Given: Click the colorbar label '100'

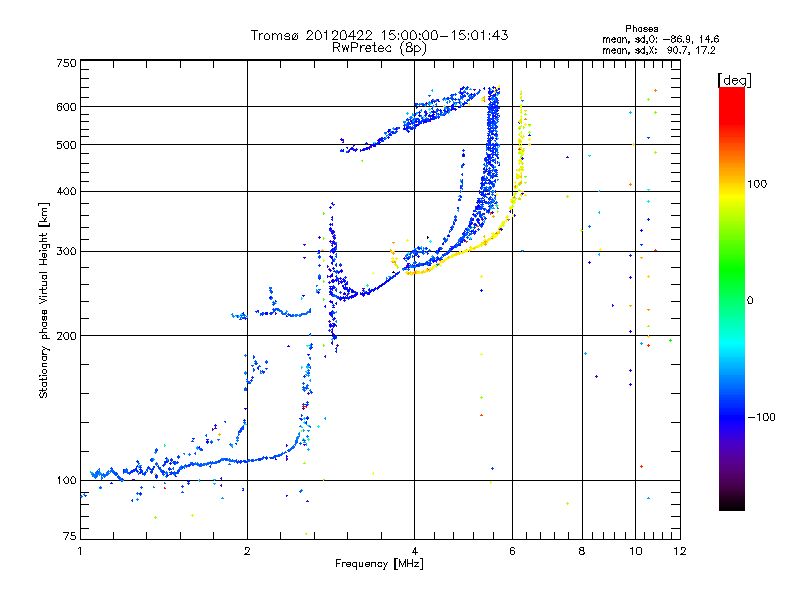Looking at the screenshot, I should 757,184.
